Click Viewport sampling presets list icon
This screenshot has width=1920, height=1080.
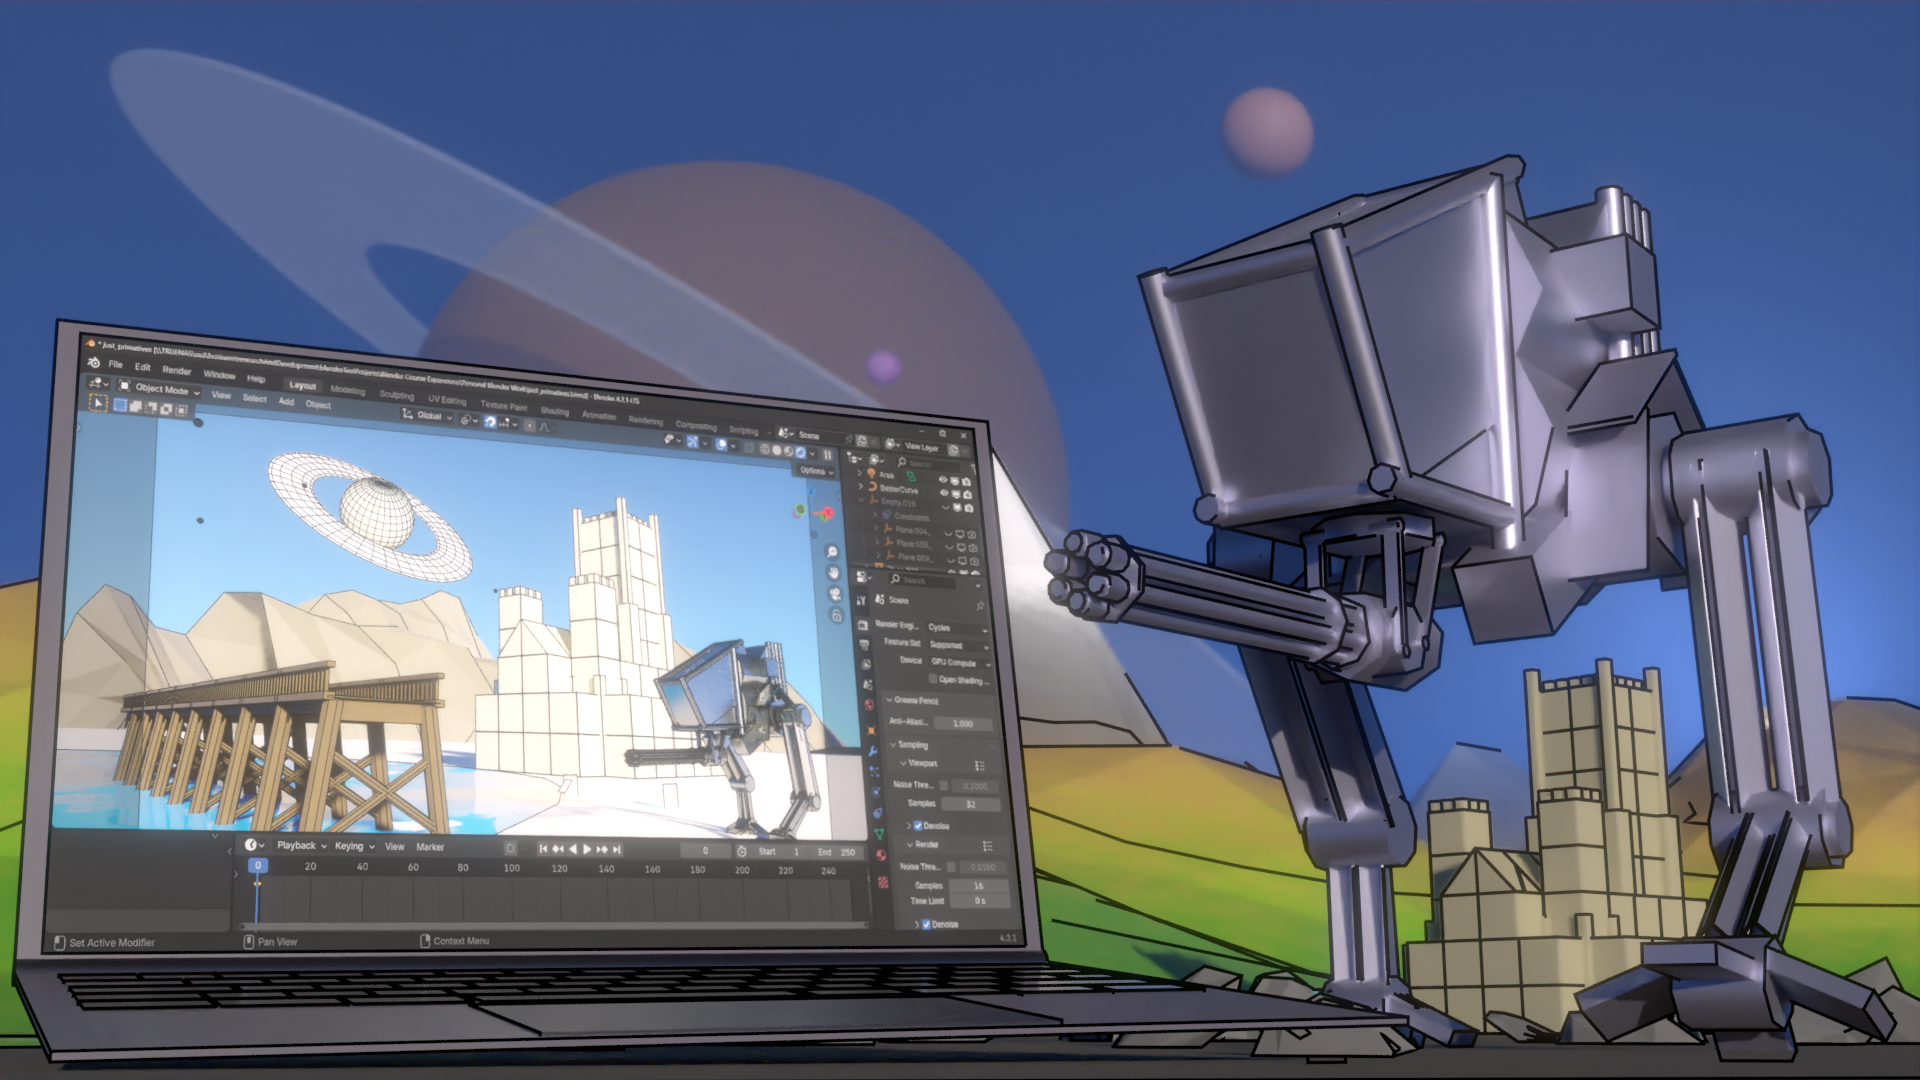(980, 765)
